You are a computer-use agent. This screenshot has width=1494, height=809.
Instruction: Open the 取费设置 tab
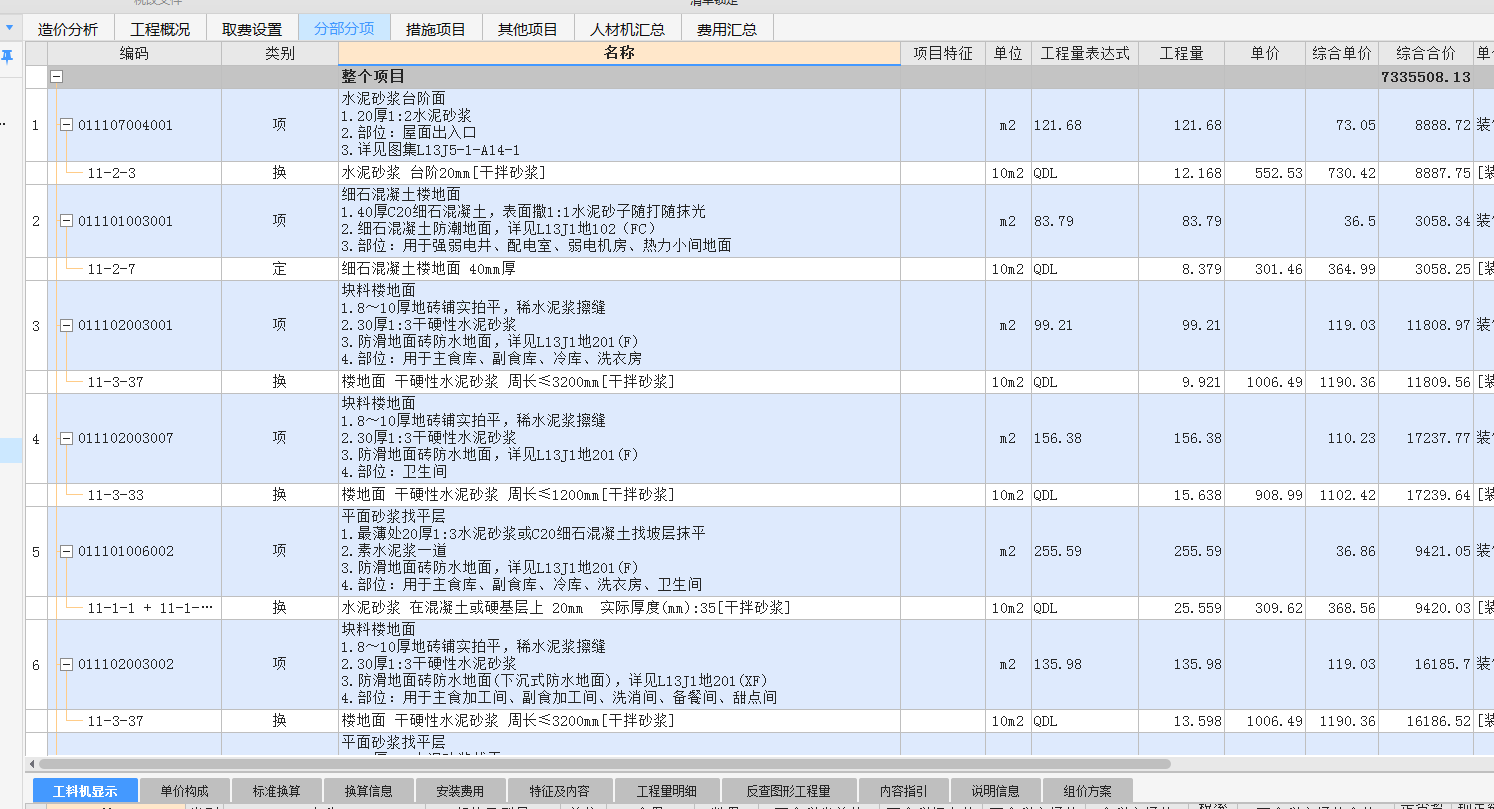tap(252, 29)
